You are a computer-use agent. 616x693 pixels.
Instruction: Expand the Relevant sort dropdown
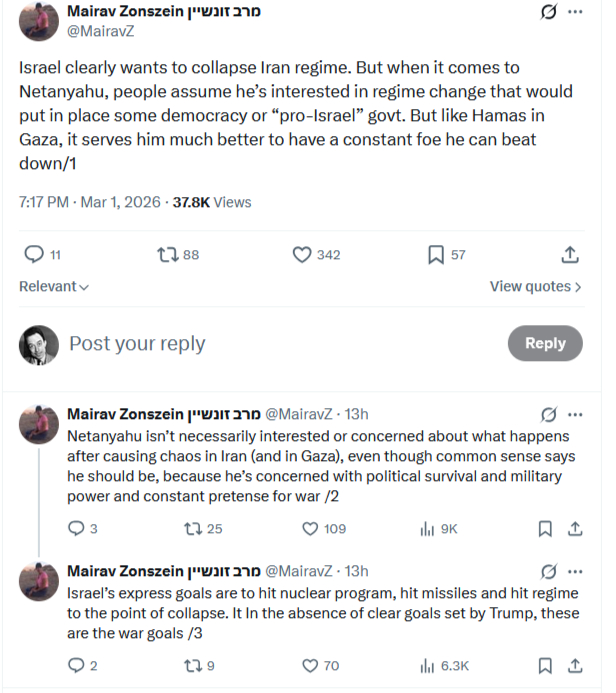click(54, 286)
